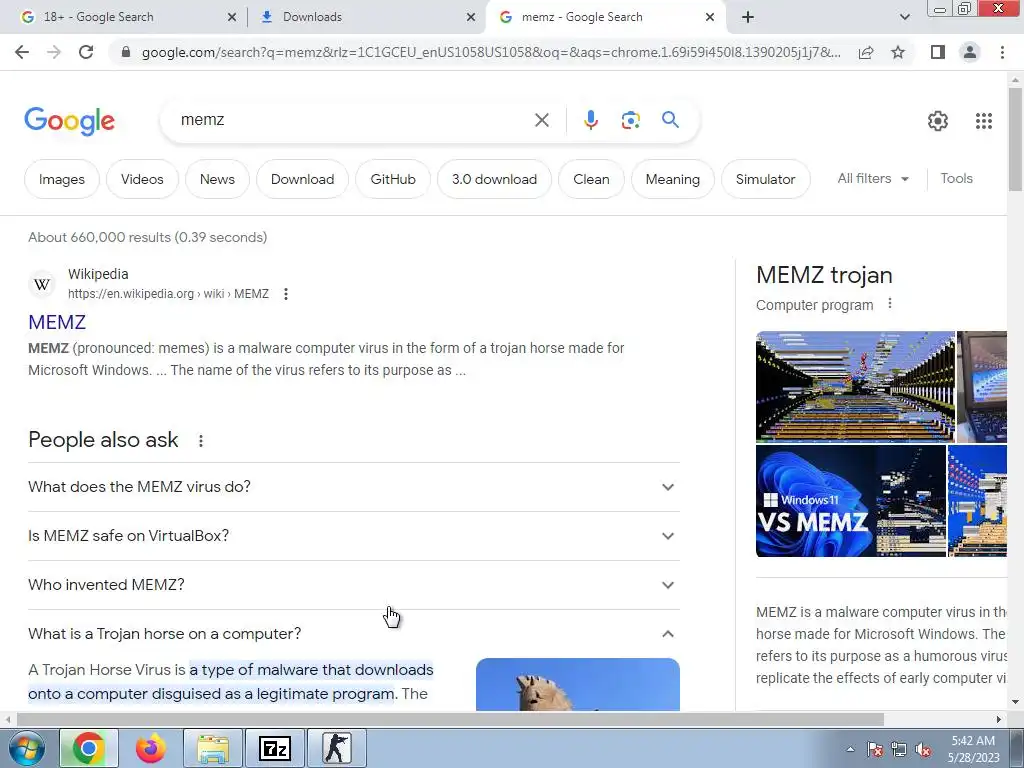This screenshot has width=1024, height=768.
Task: Open the Google apps grid
Action: tap(984, 121)
